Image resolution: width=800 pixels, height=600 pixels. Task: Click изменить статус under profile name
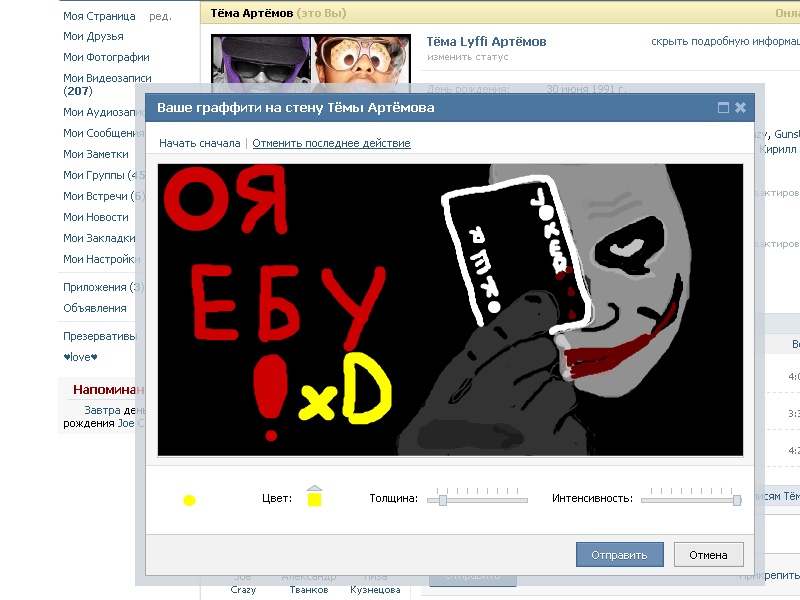click(468, 57)
